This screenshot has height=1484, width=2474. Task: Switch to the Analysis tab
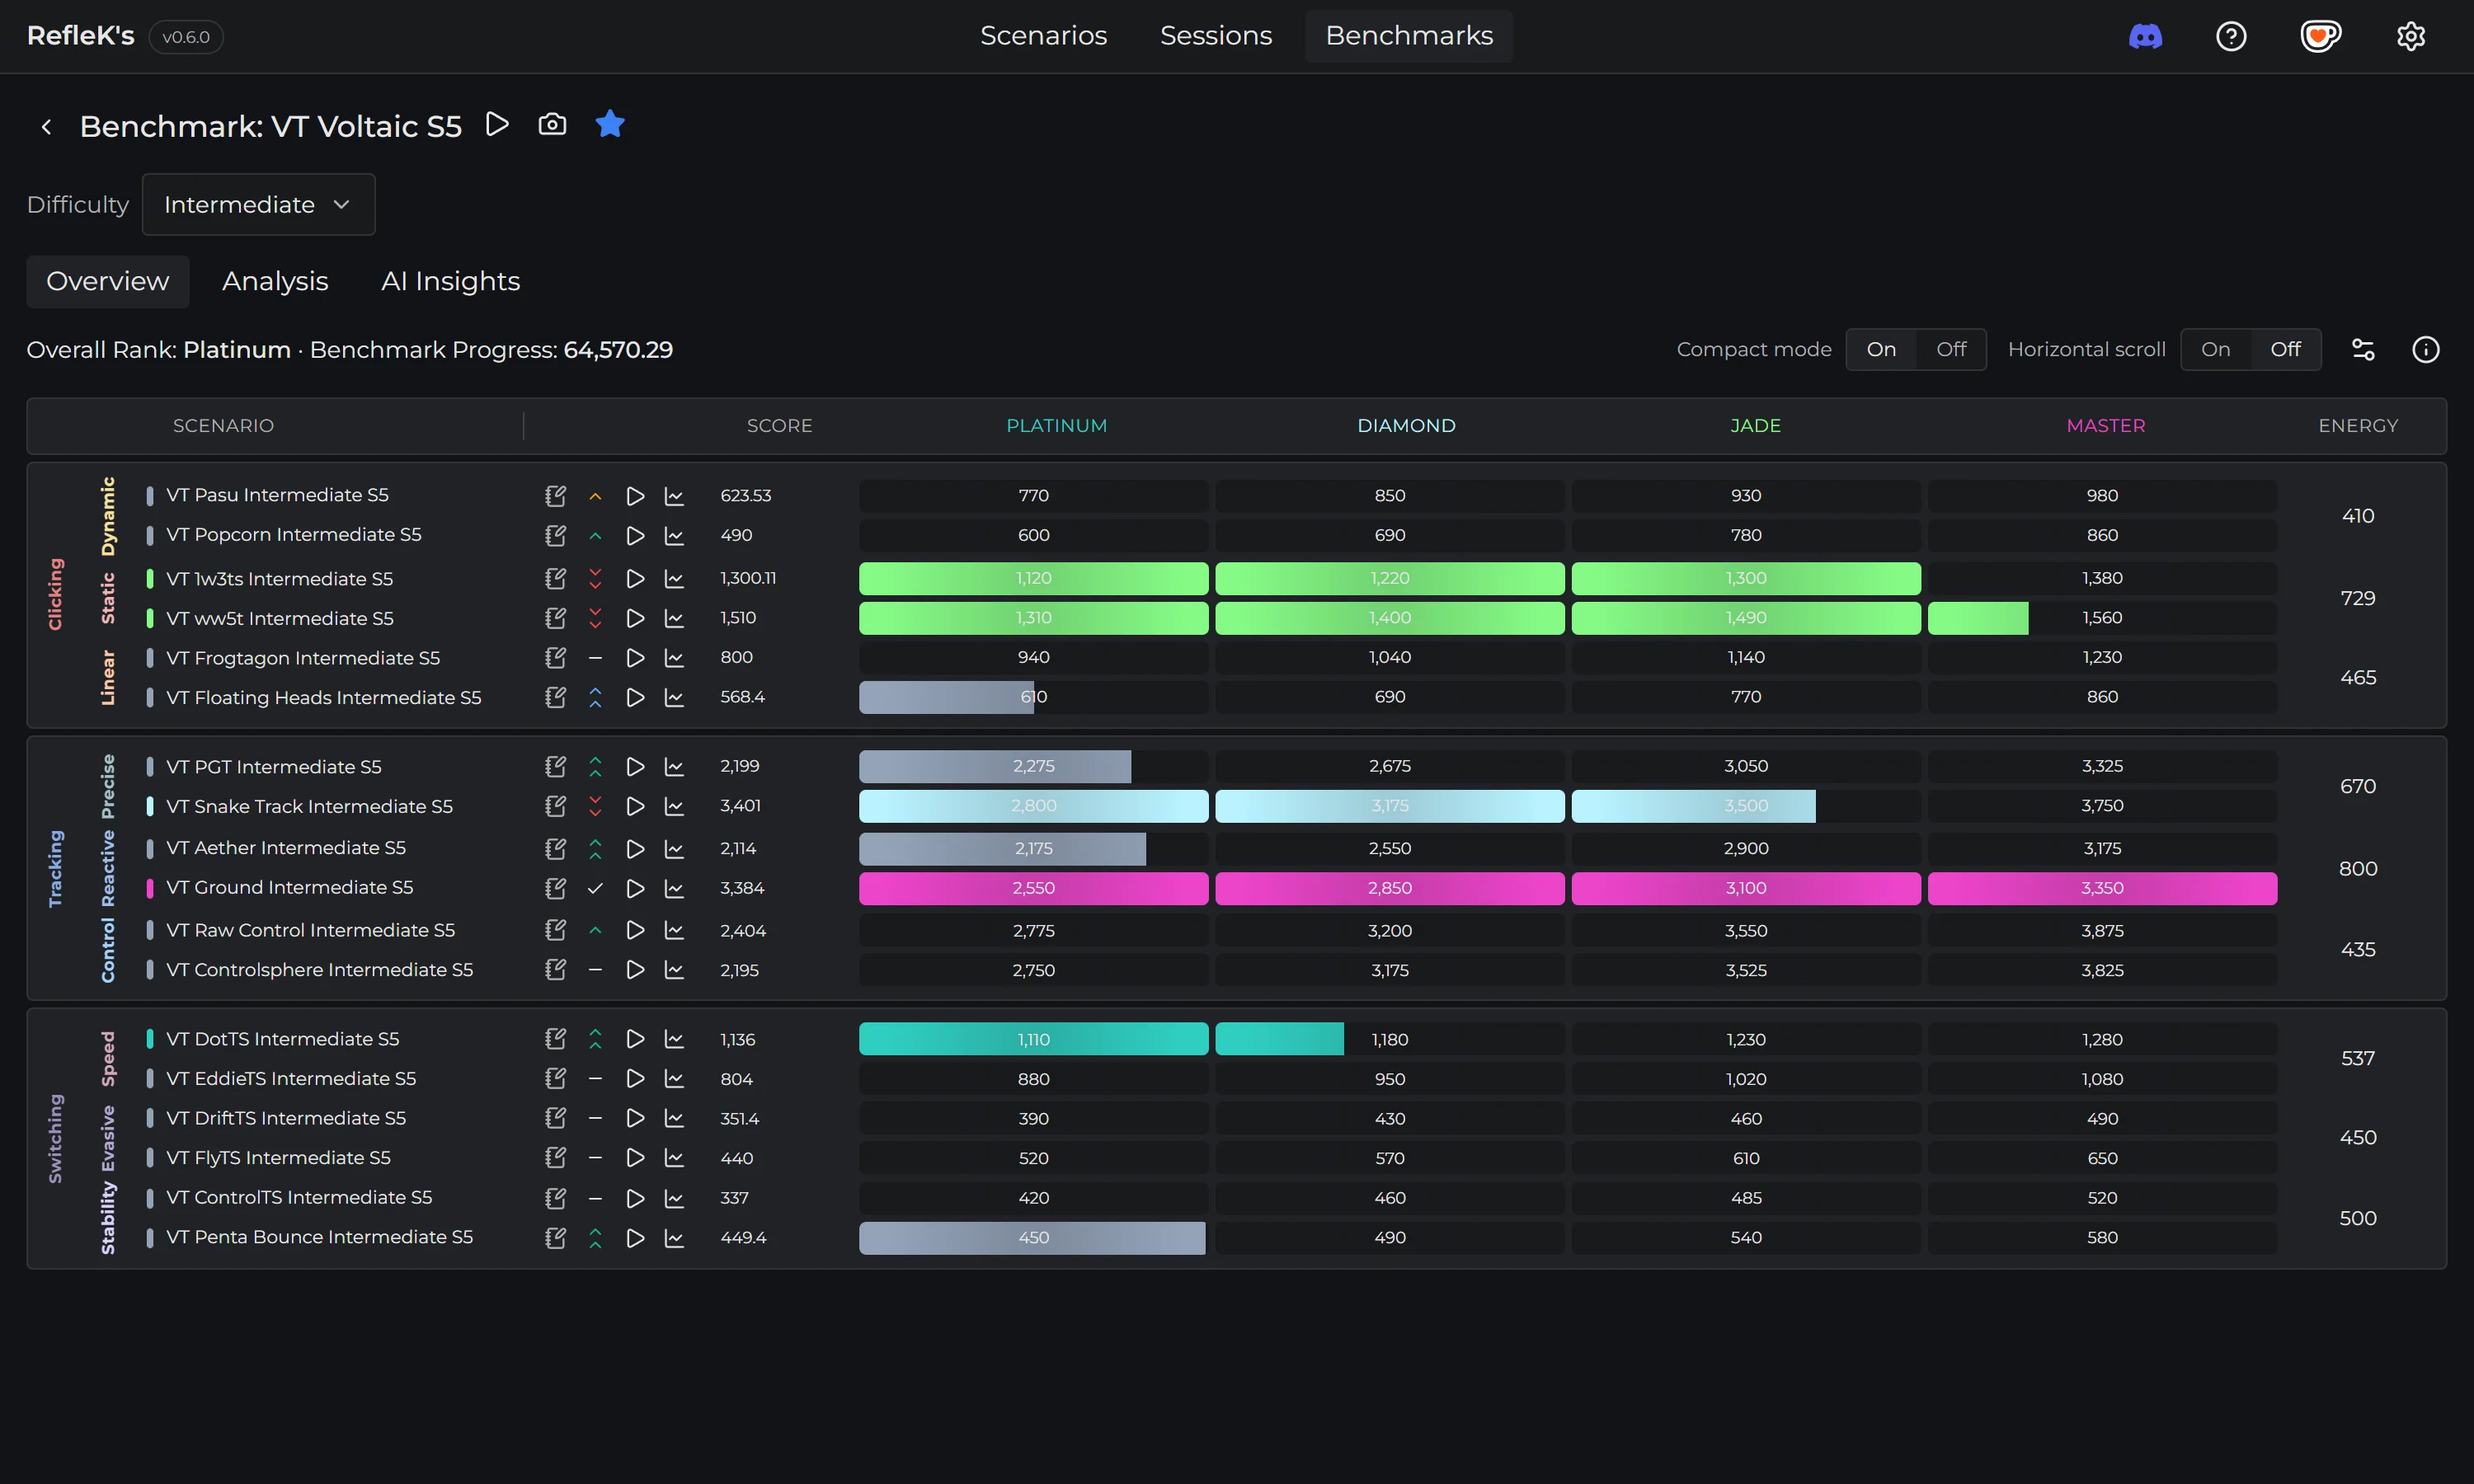pos(275,281)
